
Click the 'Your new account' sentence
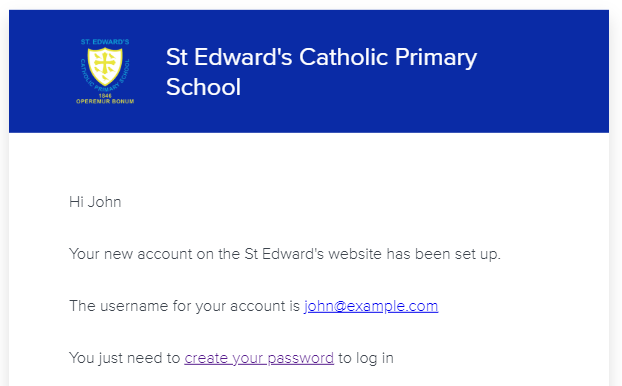(285, 254)
